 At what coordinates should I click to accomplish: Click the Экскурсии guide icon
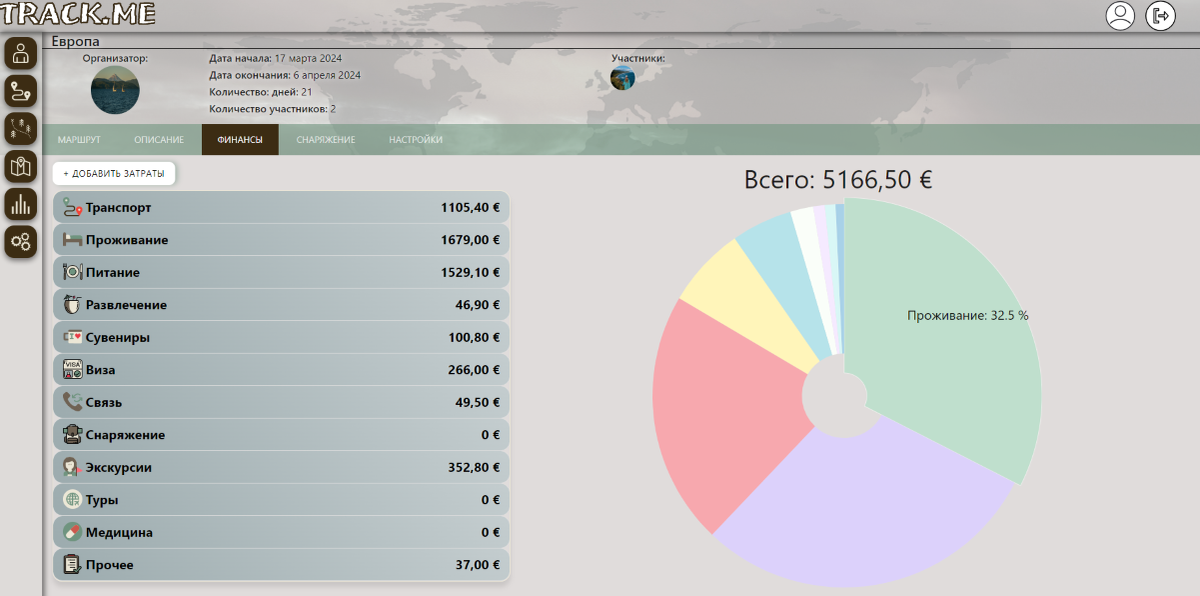point(72,467)
